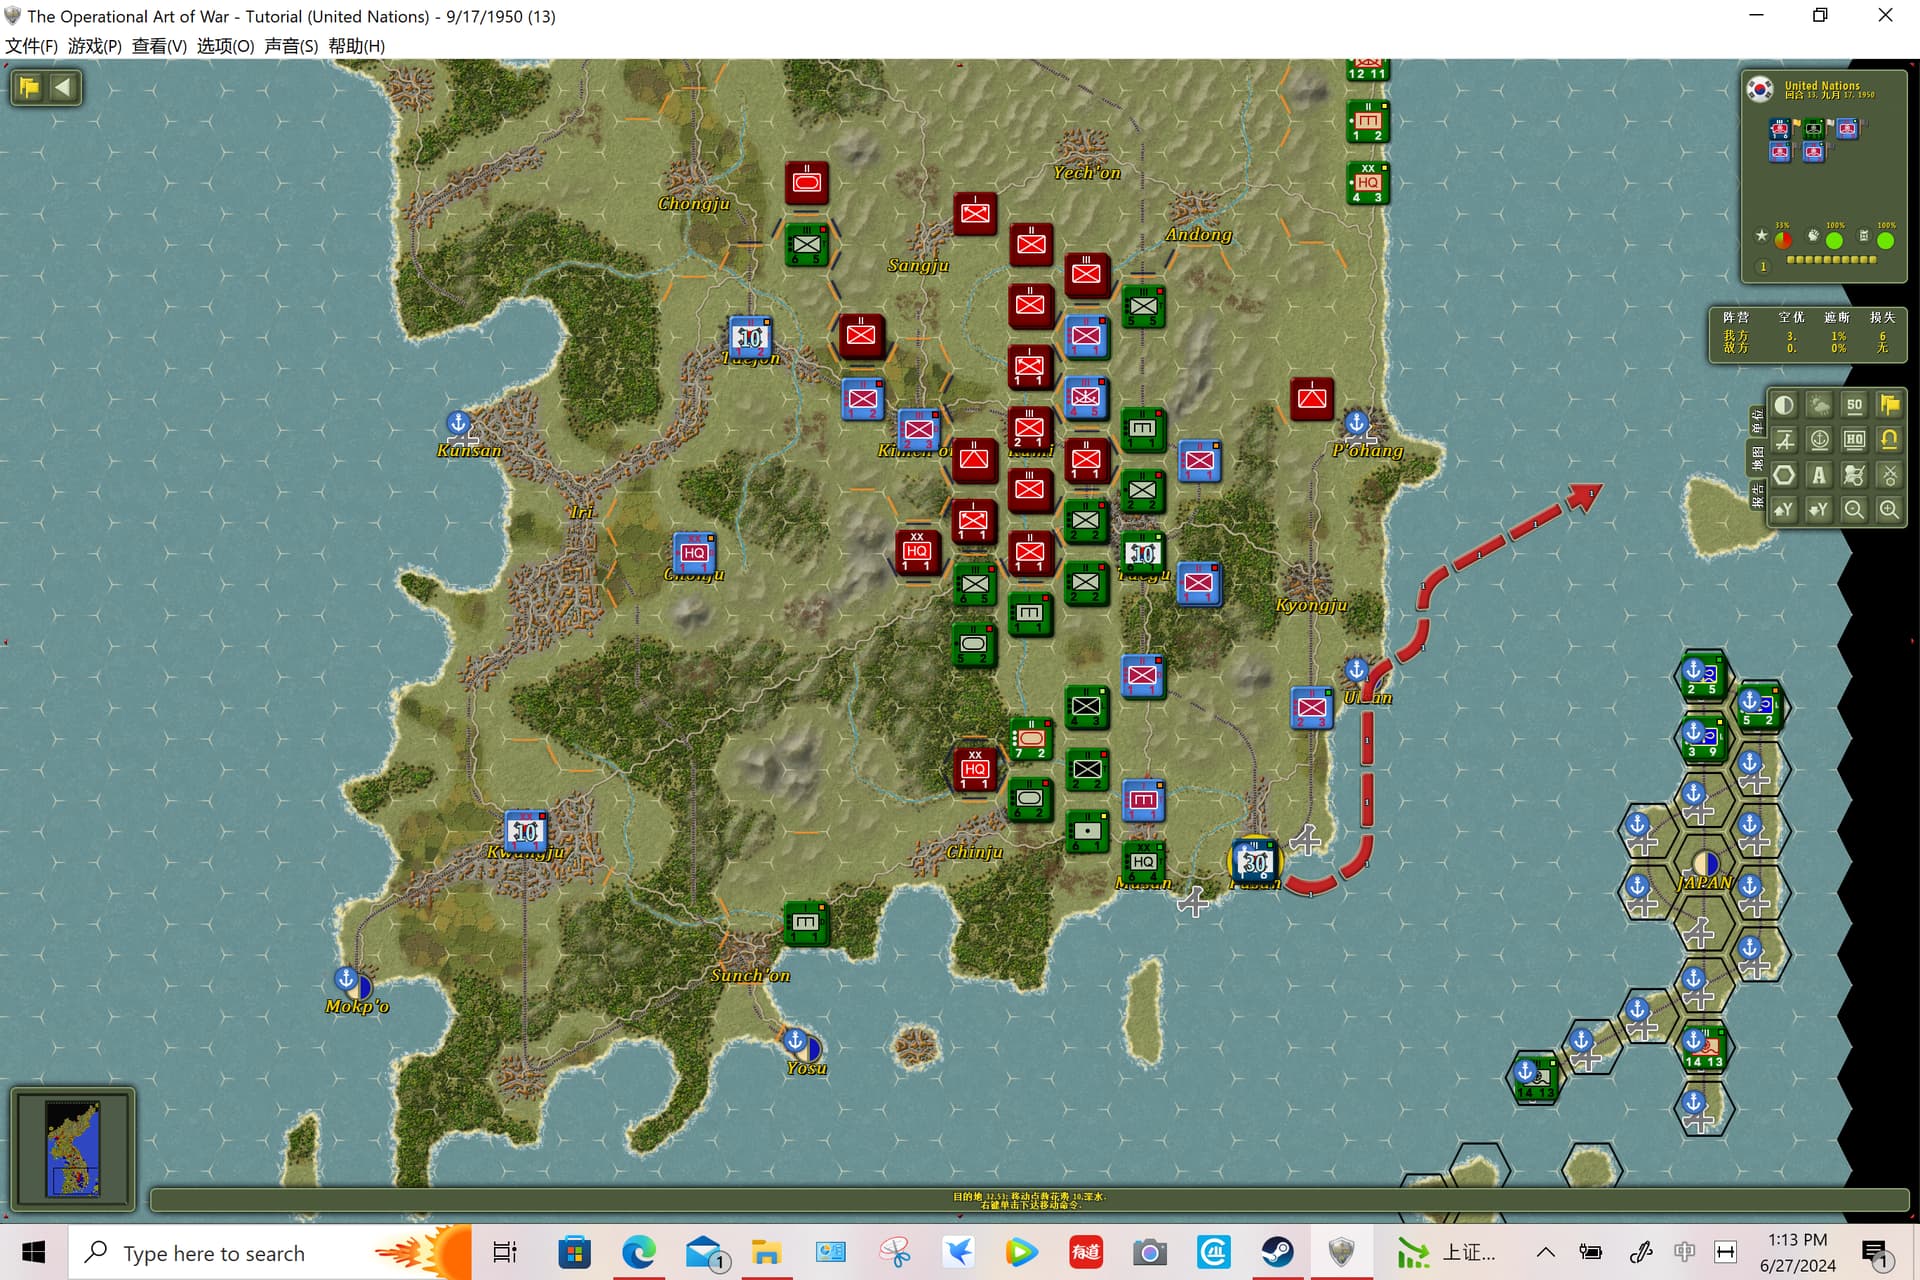Switch to the 单位 panel tab
1920x1280 pixels.
coord(1757,422)
